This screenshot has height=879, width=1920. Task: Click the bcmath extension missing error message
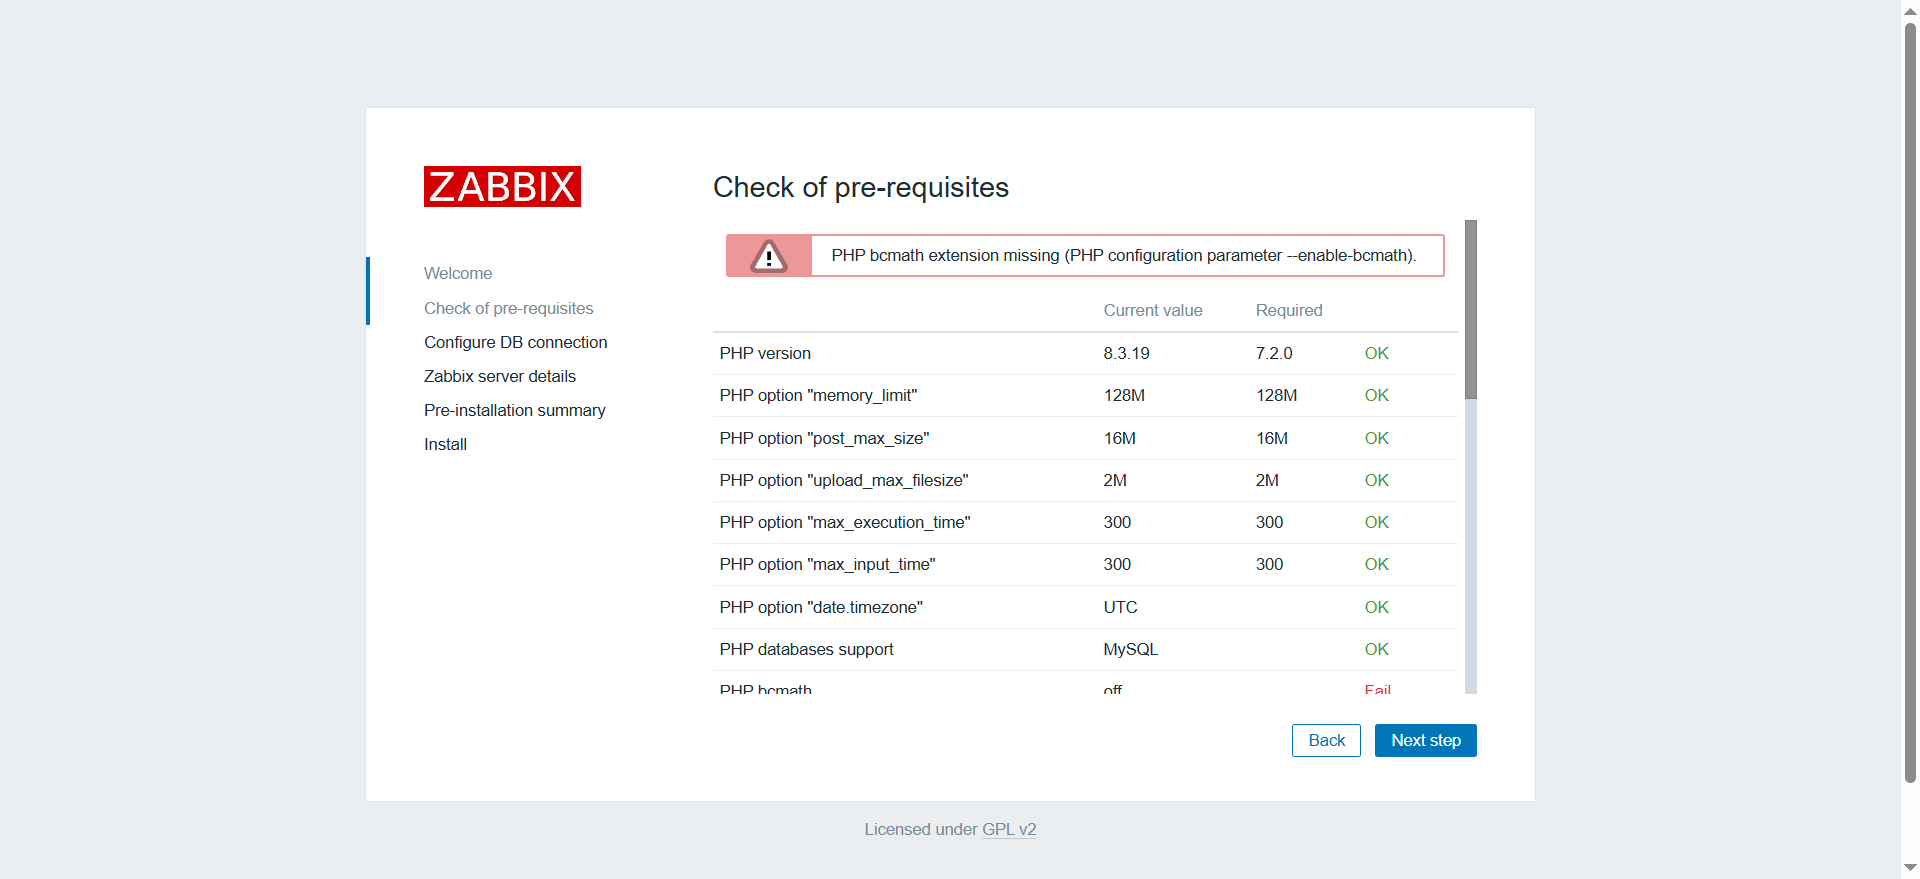1123,256
